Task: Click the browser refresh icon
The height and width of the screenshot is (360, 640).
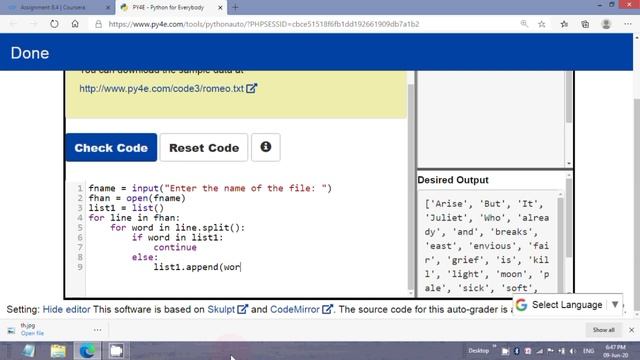Action: tap(54, 24)
